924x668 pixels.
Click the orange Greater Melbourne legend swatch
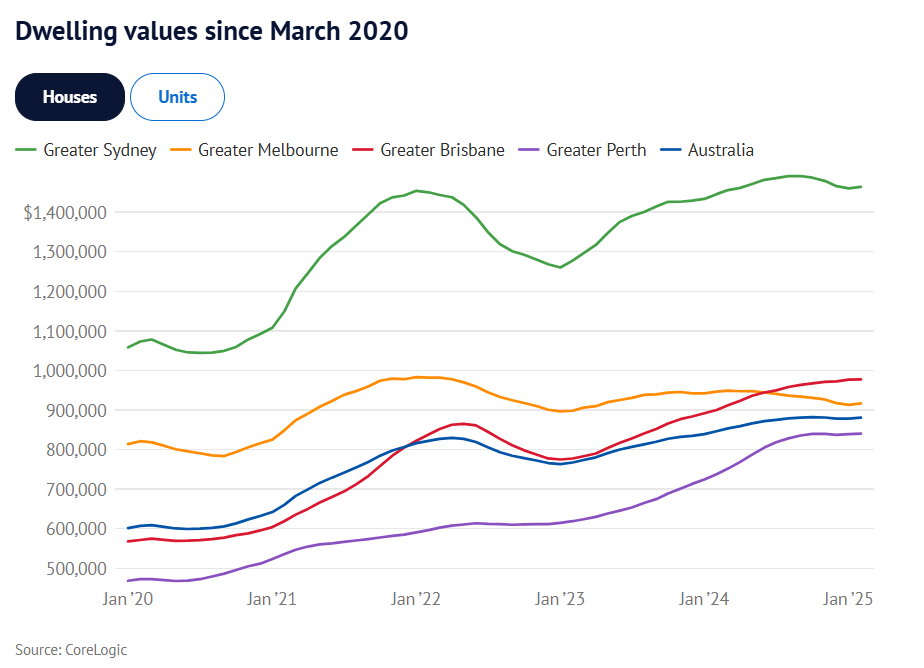pos(181,150)
